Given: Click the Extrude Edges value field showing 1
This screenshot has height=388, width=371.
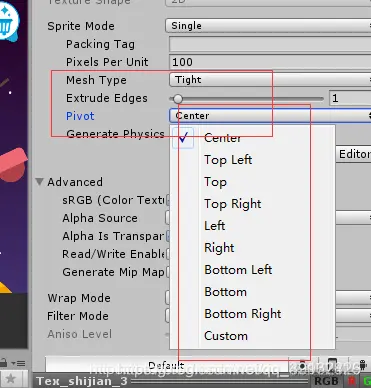Looking at the screenshot, I should click(350, 98).
